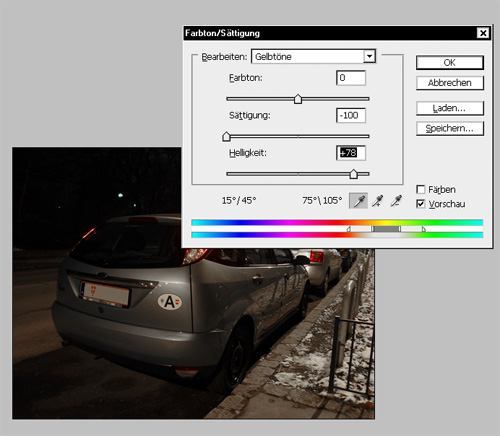500x436 pixels.
Task: Click the gray range bar between color strips
Action: pos(386,229)
